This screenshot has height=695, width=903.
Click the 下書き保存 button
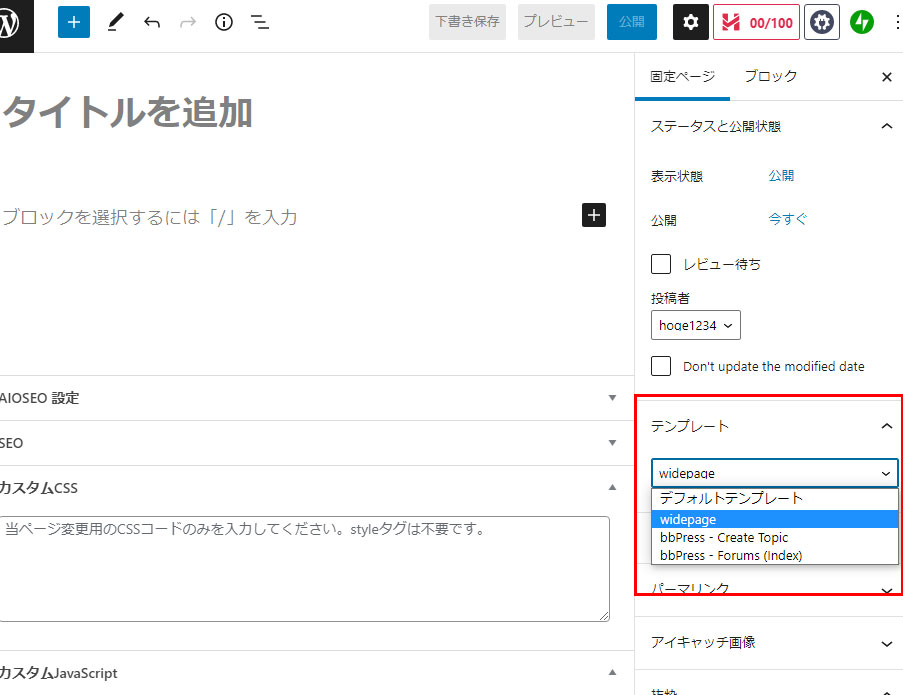pos(467,22)
